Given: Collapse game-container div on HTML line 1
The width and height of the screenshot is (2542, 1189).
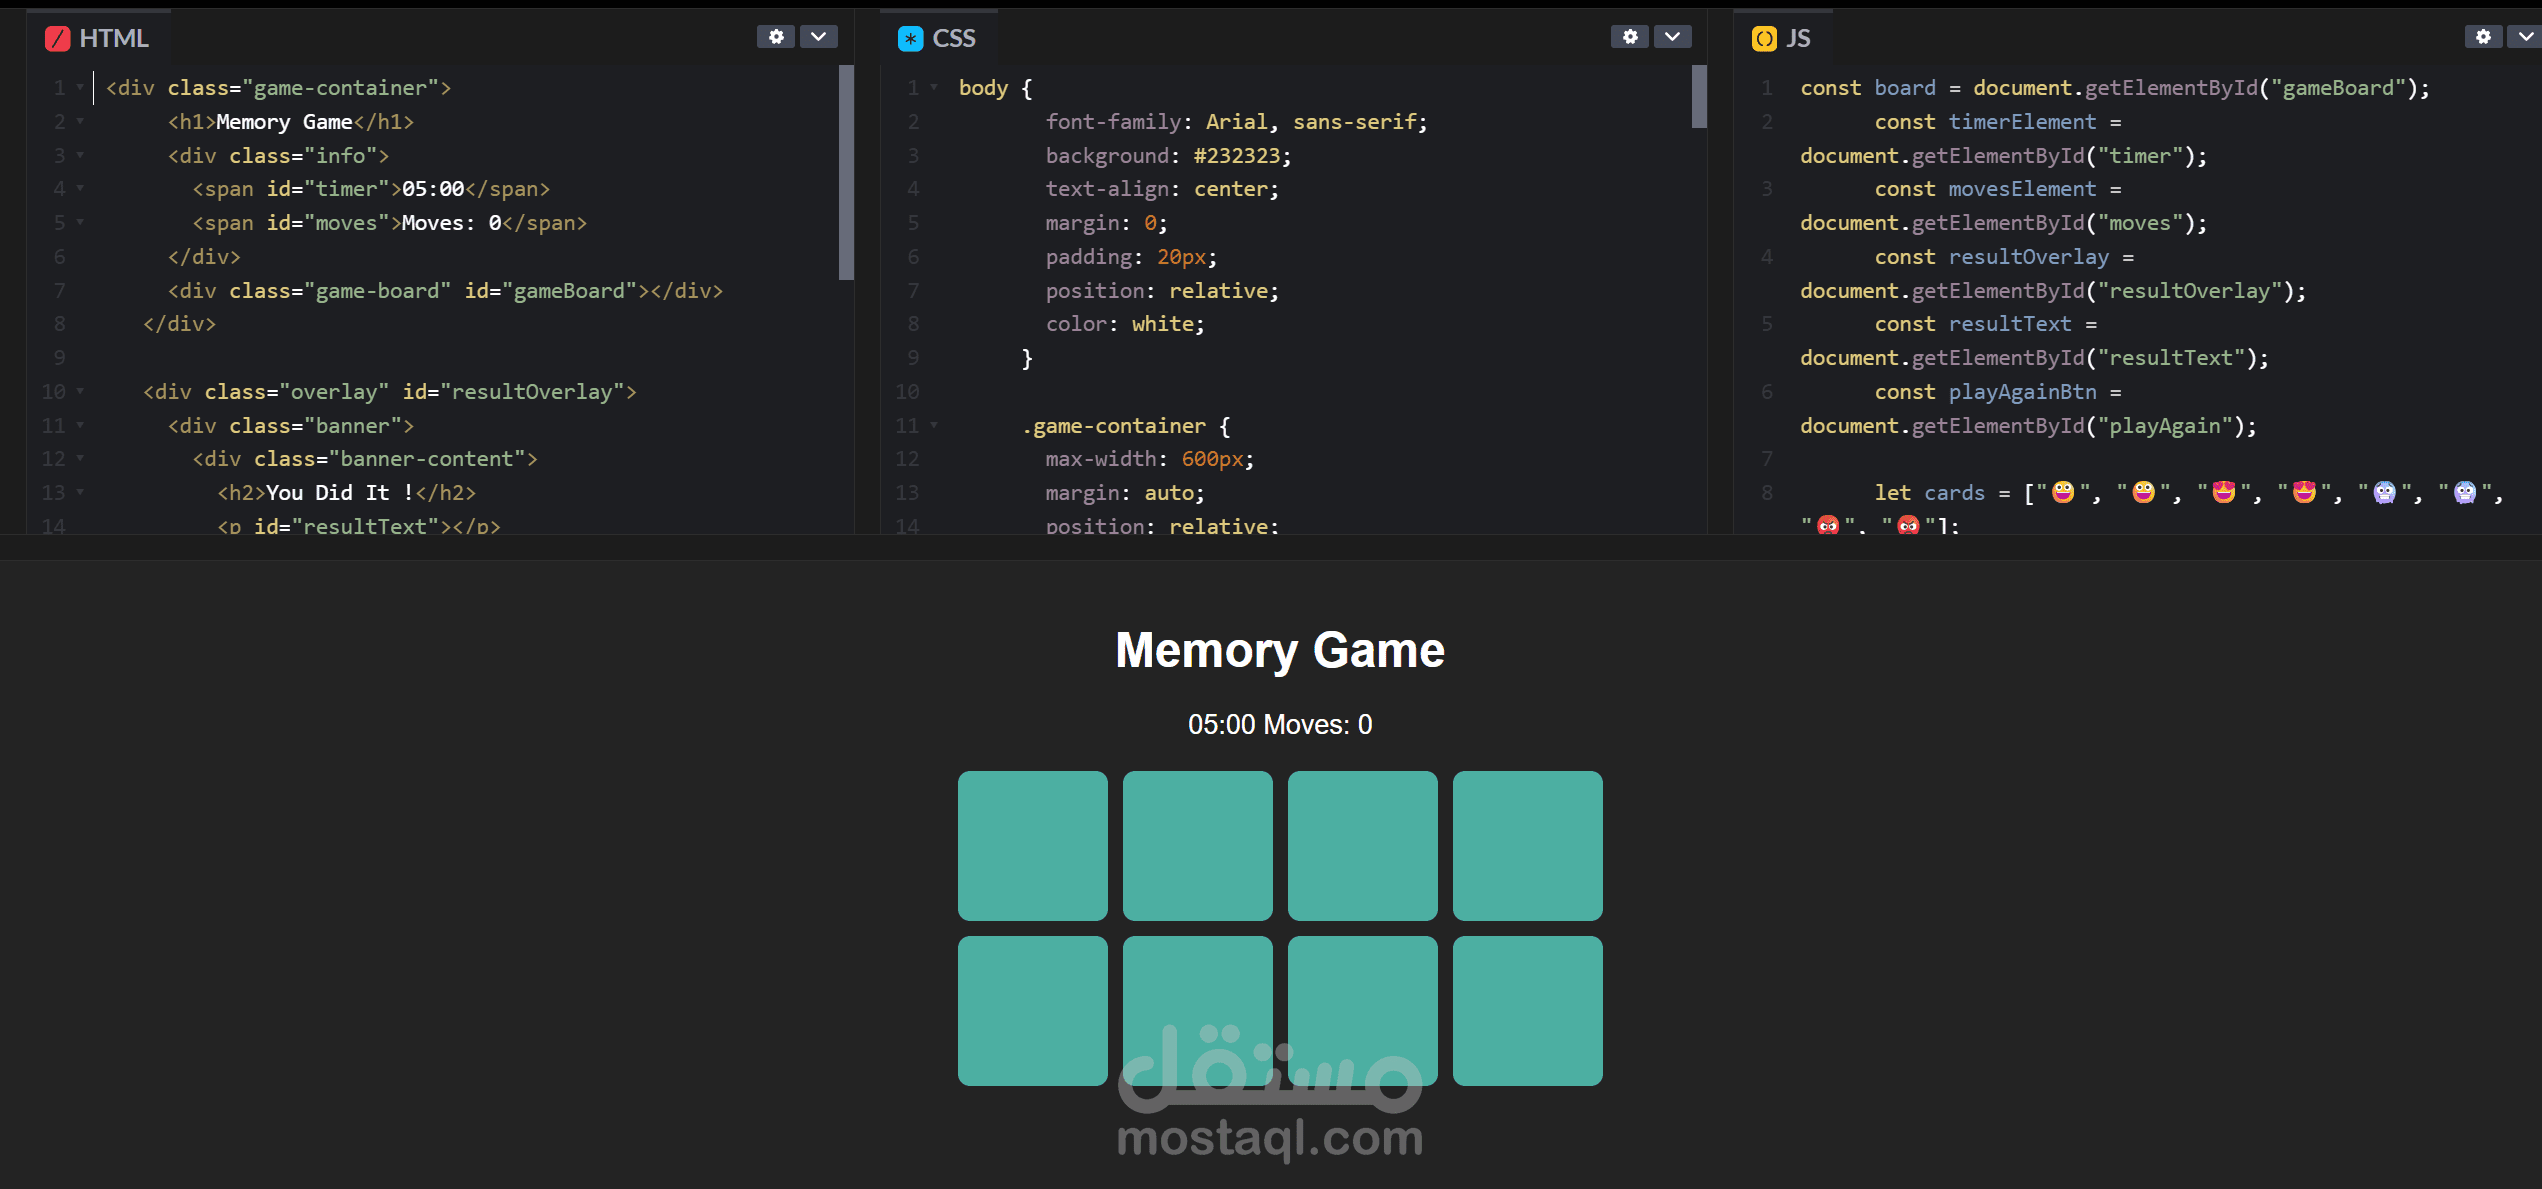Looking at the screenshot, I should [x=80, y=88].
